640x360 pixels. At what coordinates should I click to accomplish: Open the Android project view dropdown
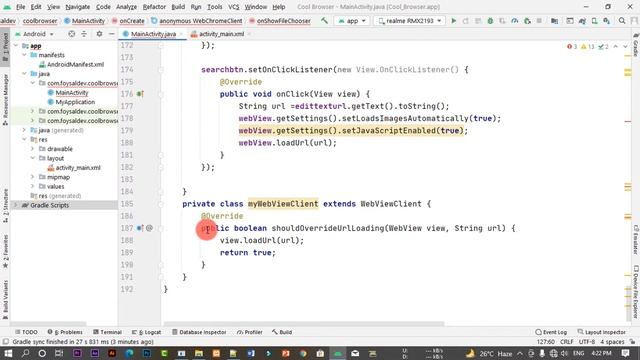coord(34,34)
